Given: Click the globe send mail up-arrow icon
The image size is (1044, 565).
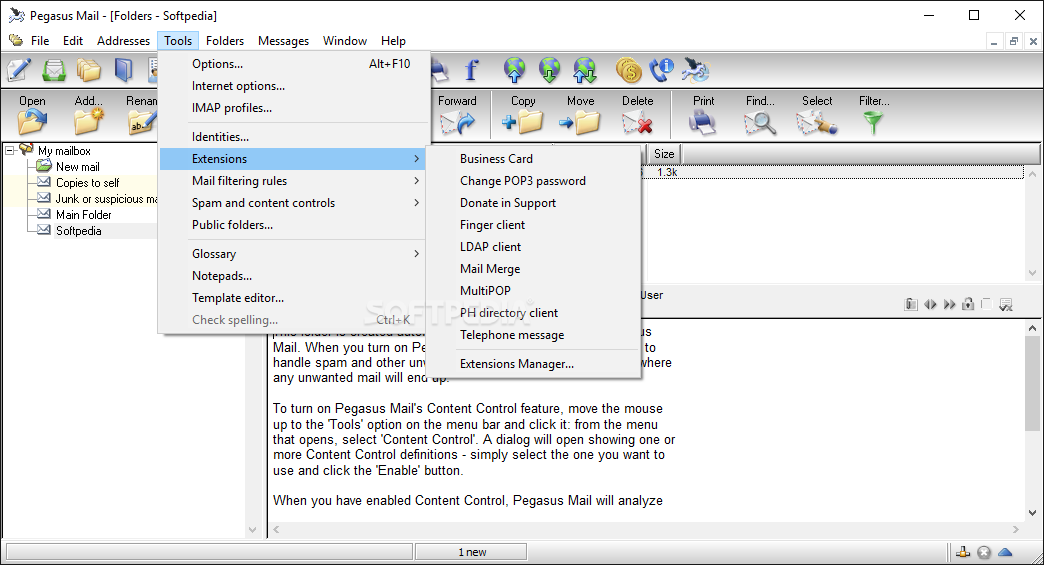Looking at the screenshot, I should point(514,70).
